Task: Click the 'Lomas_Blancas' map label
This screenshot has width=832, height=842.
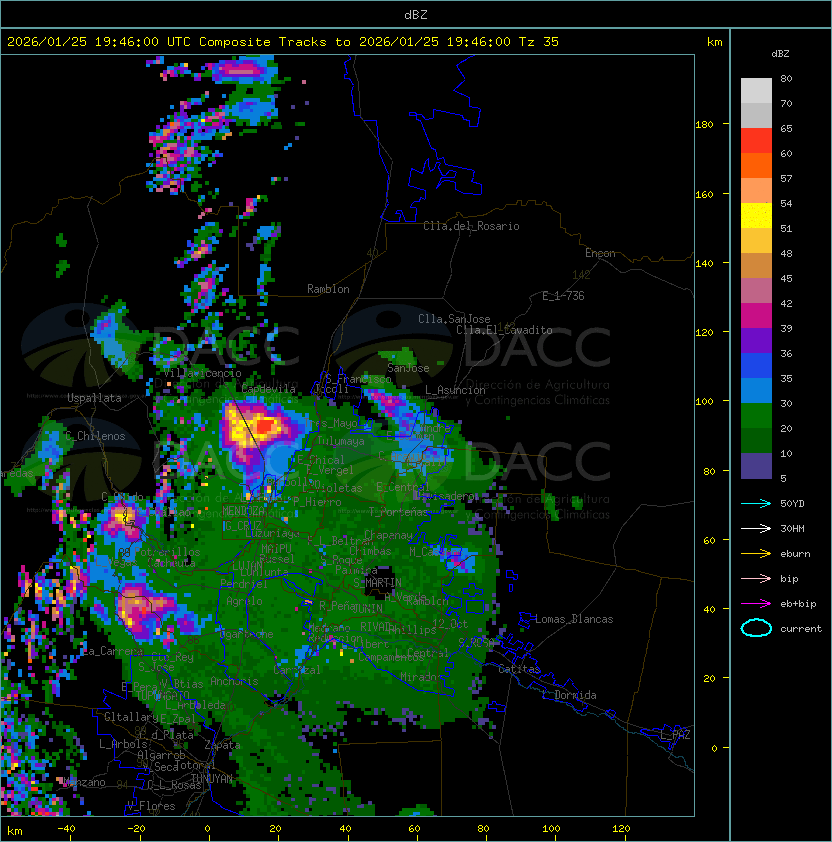Action: [x=574, y=619]
